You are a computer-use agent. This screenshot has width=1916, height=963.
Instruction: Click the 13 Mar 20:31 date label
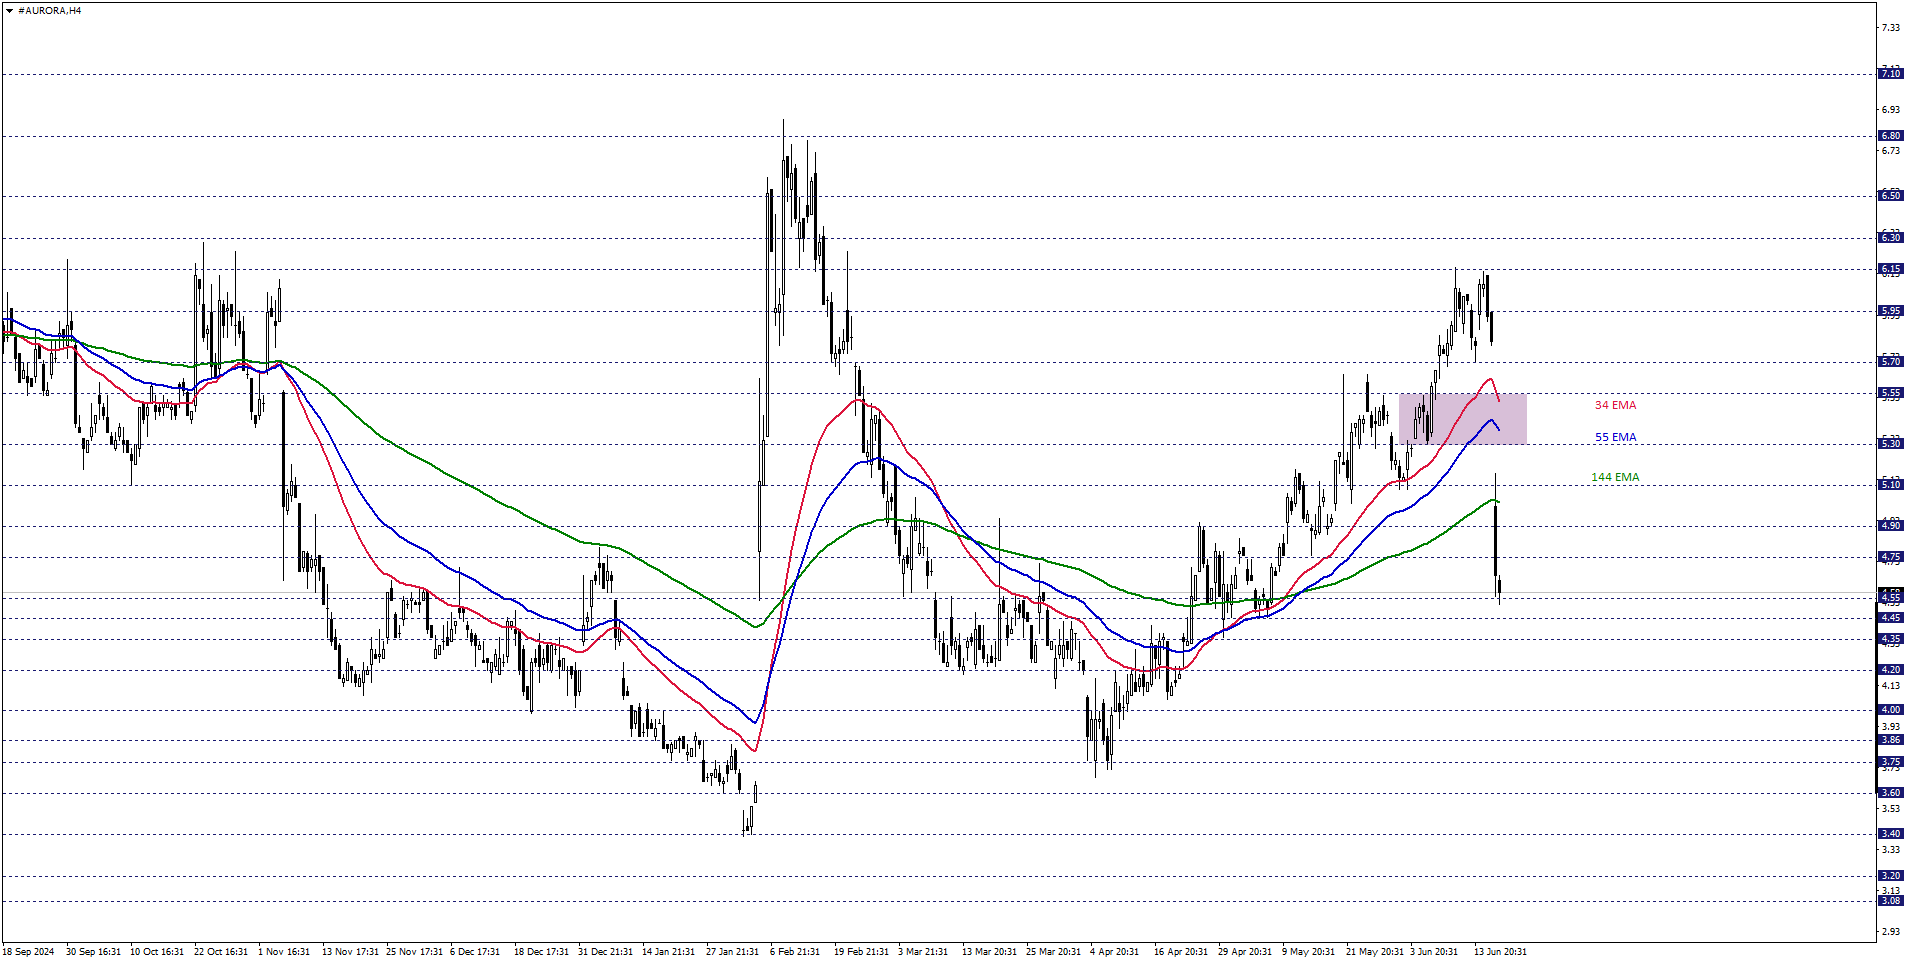989,952
